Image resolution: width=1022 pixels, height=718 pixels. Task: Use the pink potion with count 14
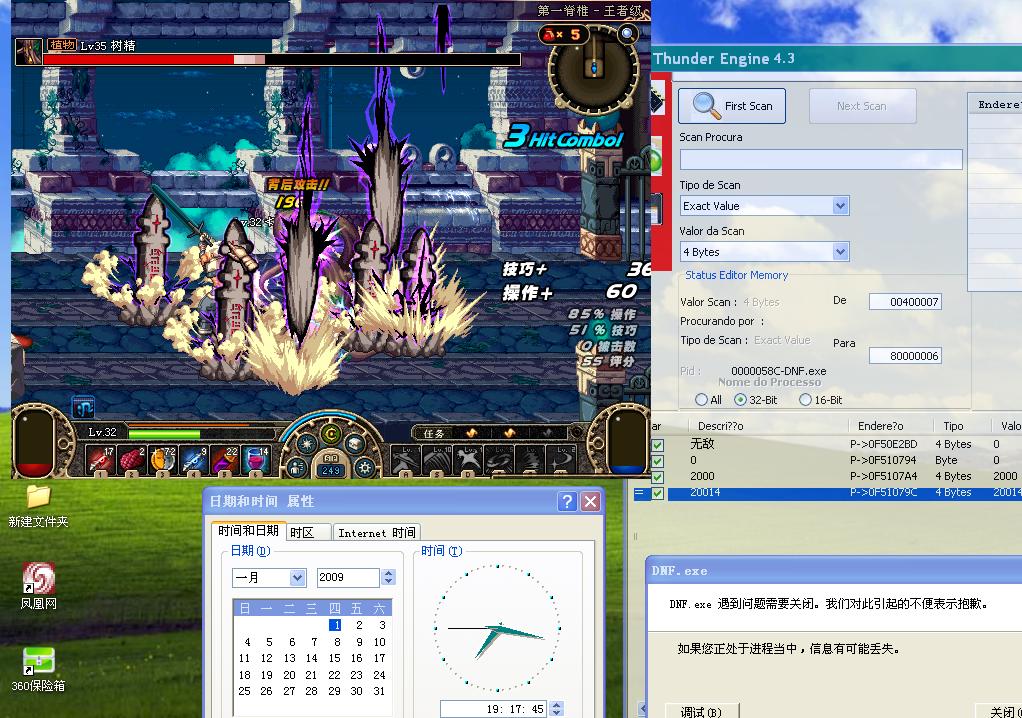(256, 459)
